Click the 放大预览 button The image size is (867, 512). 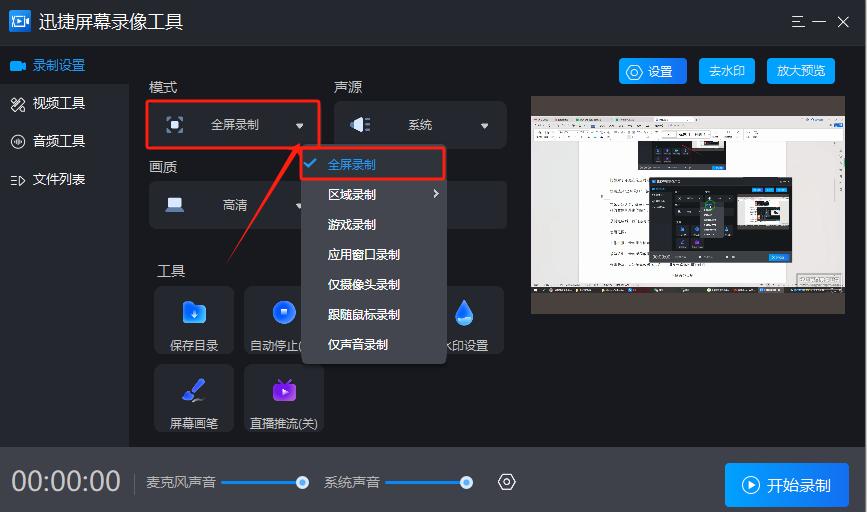click(x=801, y=71)
